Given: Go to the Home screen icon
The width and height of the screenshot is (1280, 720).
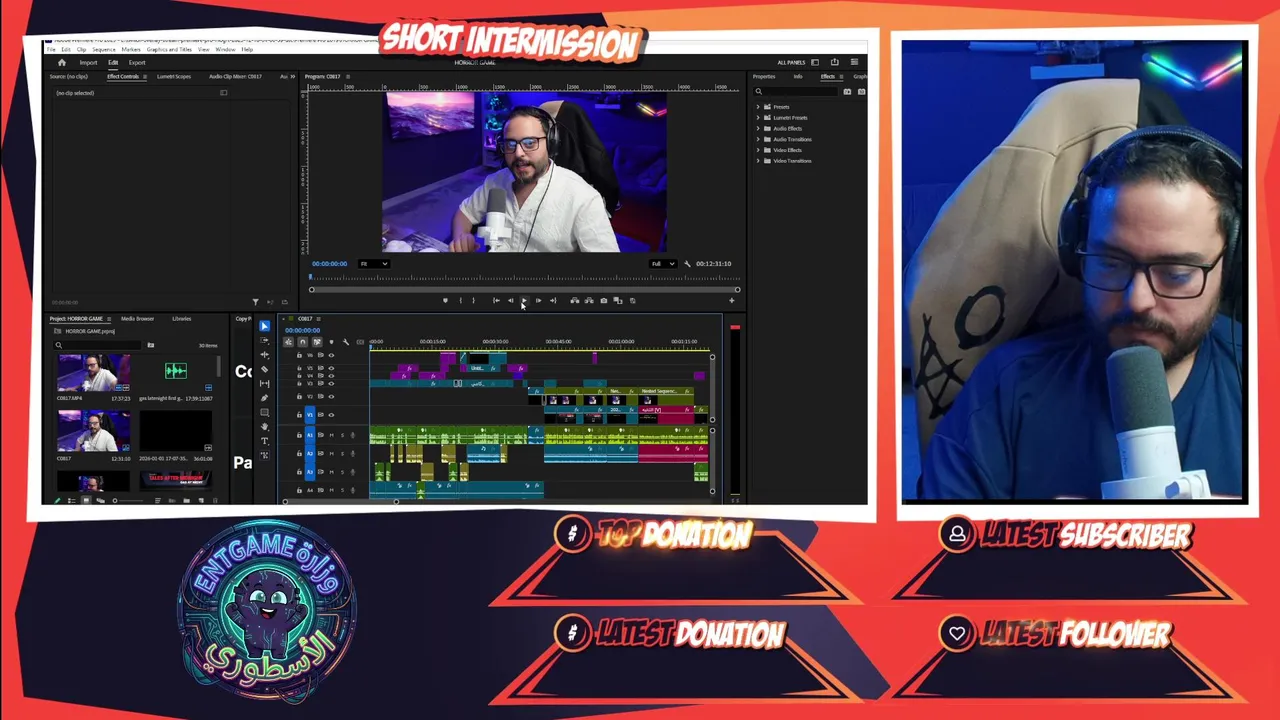Looking at the screenshot, I should coord(61,62).
